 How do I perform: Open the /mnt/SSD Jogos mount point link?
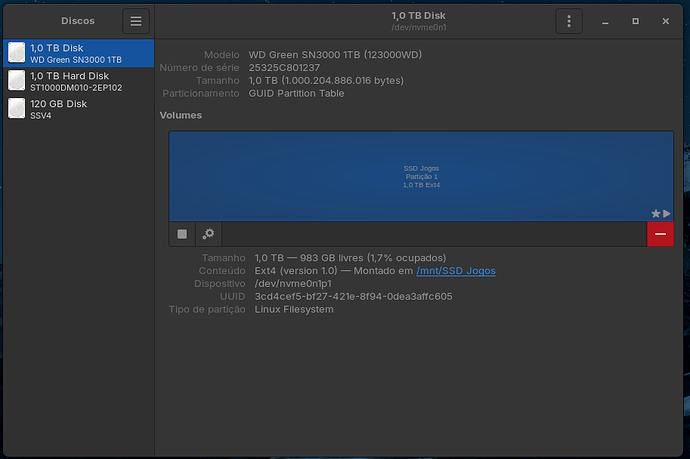[x=456, y=271]
